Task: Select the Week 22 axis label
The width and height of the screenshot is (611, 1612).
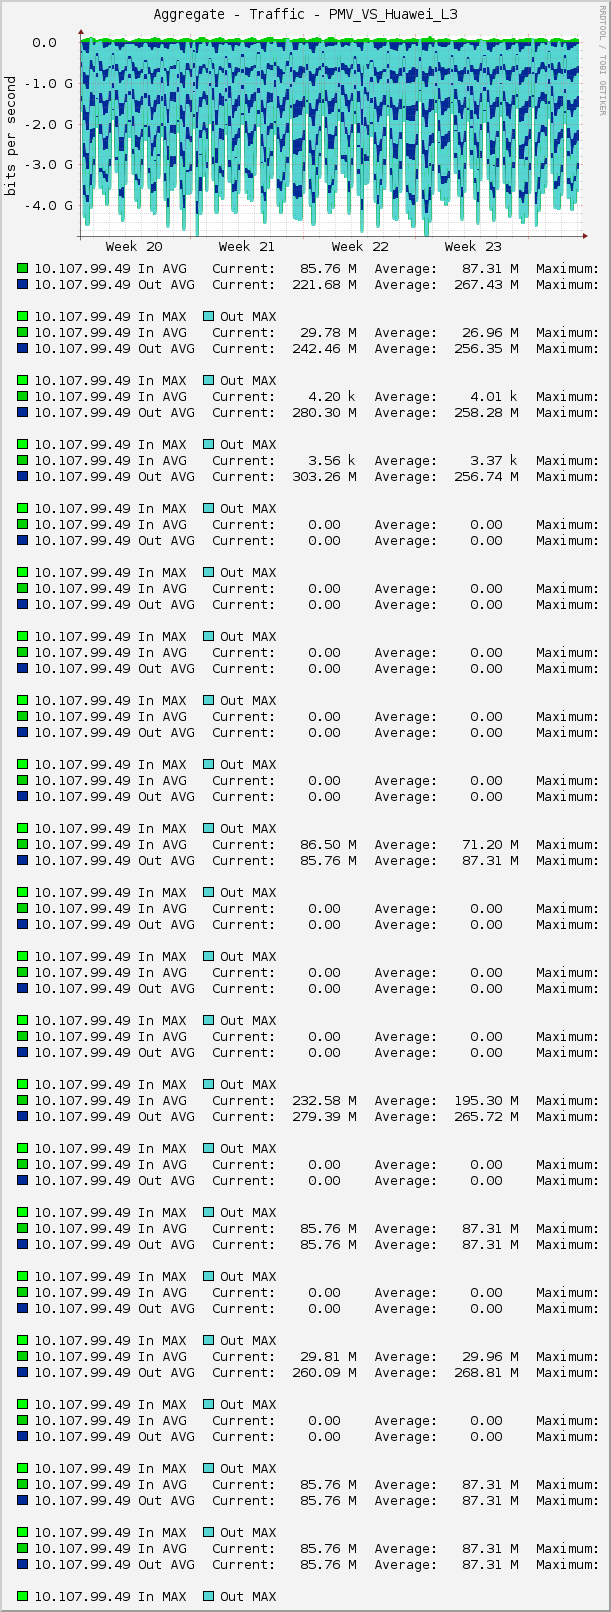Action: 360,246
